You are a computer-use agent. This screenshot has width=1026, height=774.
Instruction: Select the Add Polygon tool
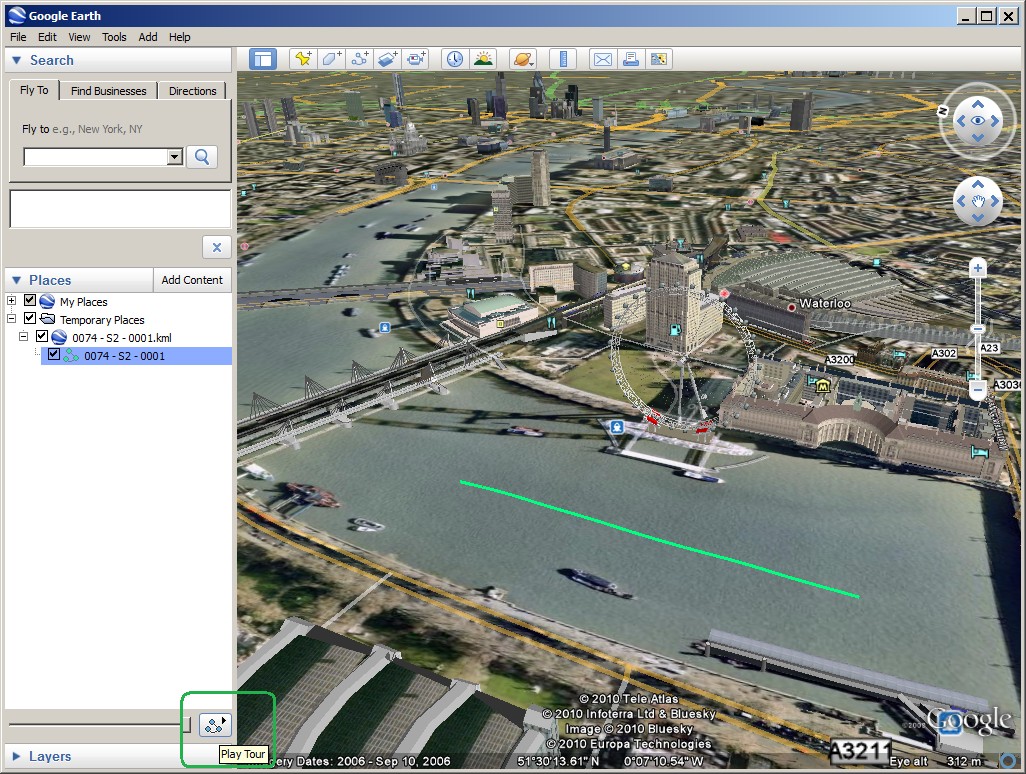(x=332, y=59)
